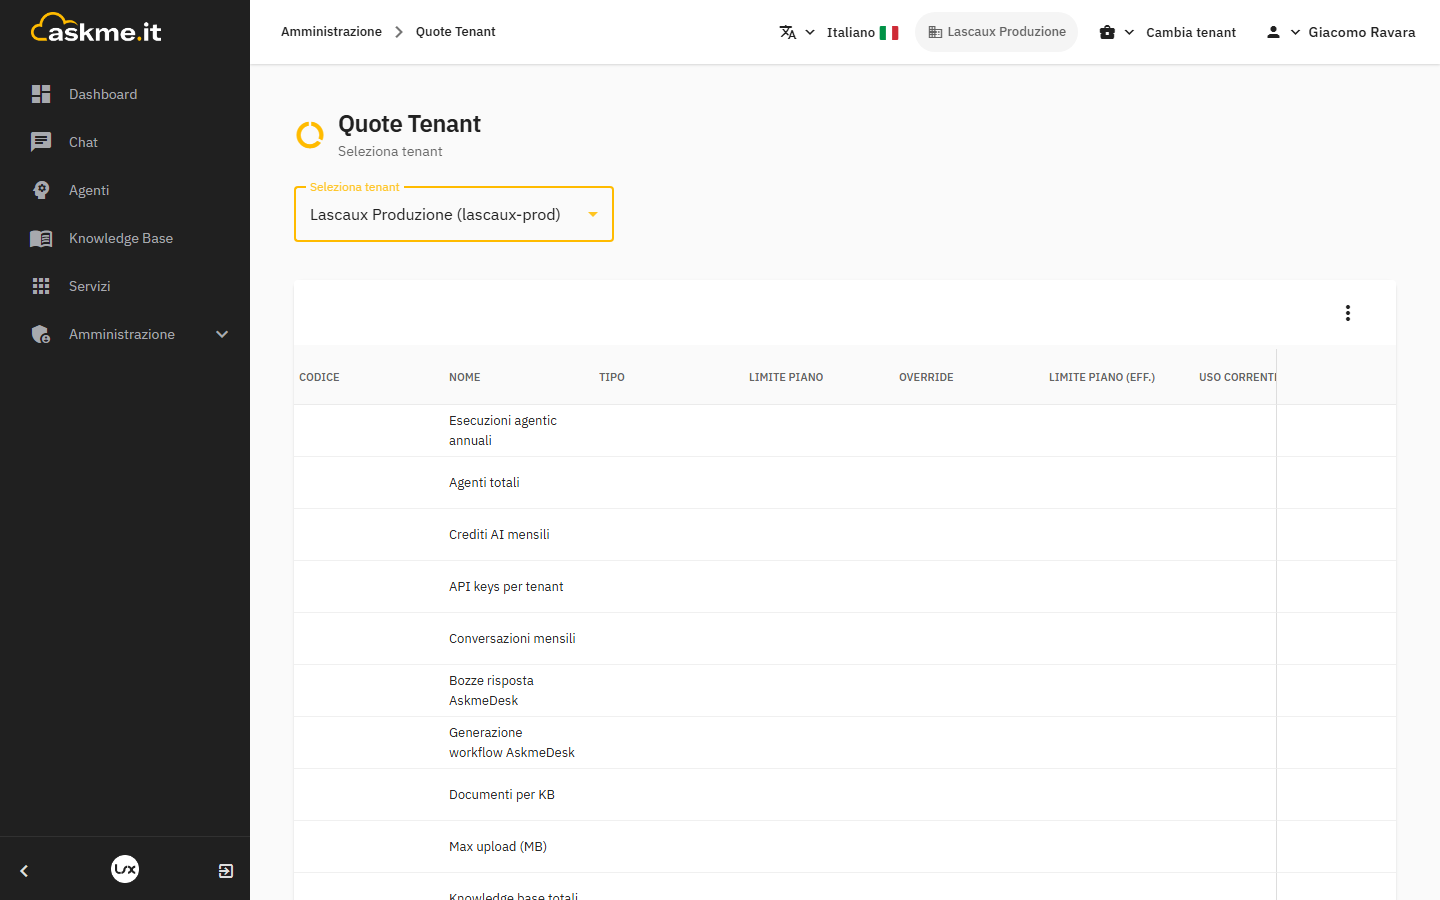Viewport: 1440px width, 900px height.
Task: Select the 'Generazione workflow AskmeDesk' row
Action: (x=845, y=743)
